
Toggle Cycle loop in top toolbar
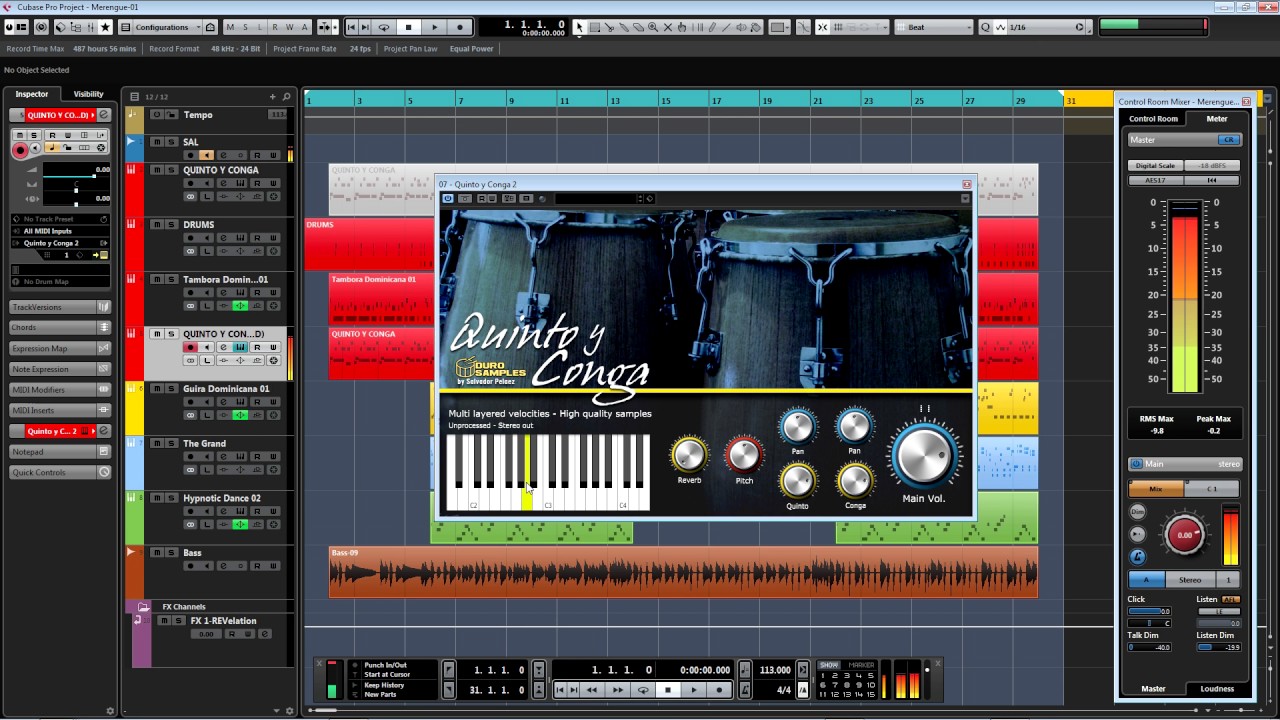pos(384,27)
